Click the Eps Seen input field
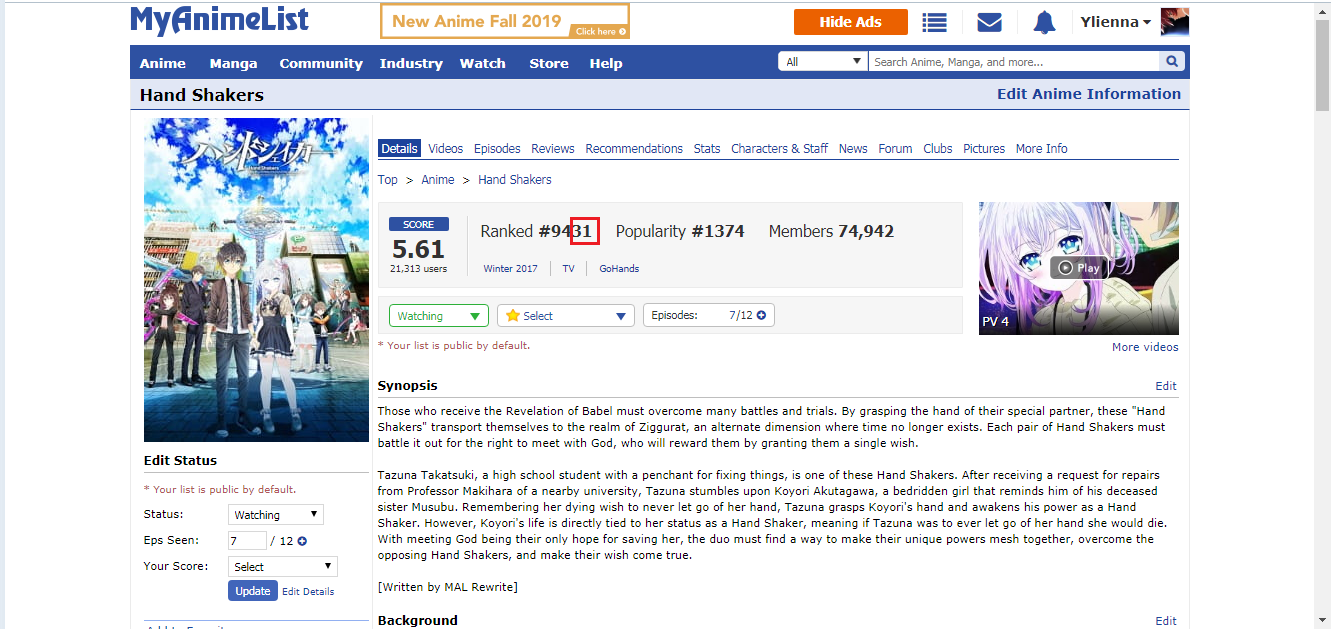This screenshot has width=1331, height=629. pyautogui.click(x=247, y=541)
